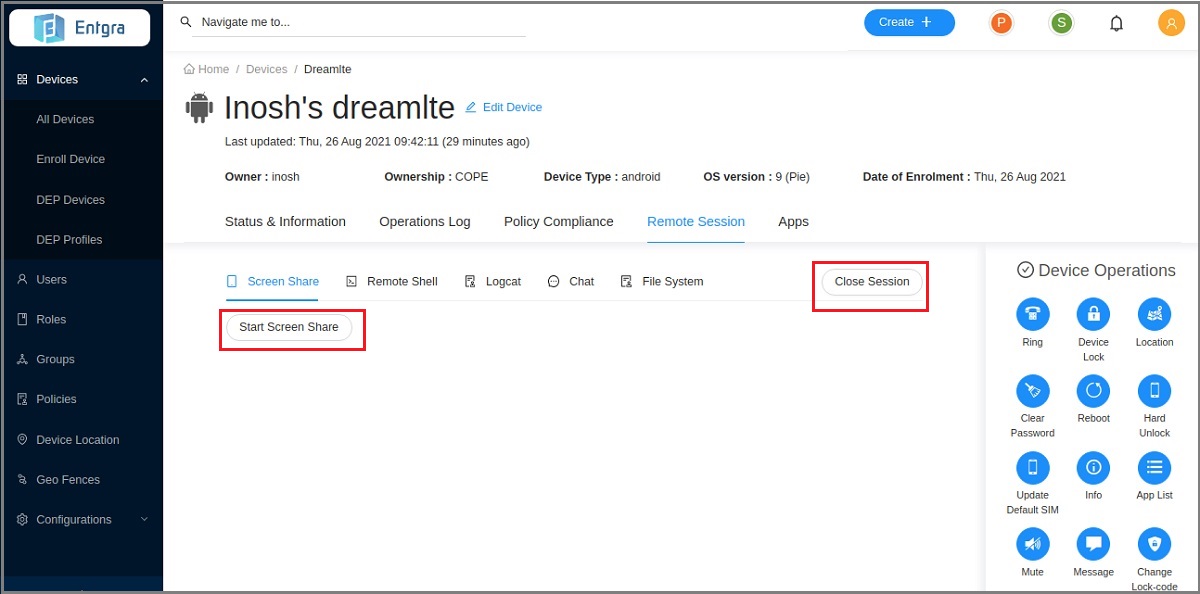Open the Remote Shell tab
This screenshot has width=1200, height=594.
pos(392,282)
